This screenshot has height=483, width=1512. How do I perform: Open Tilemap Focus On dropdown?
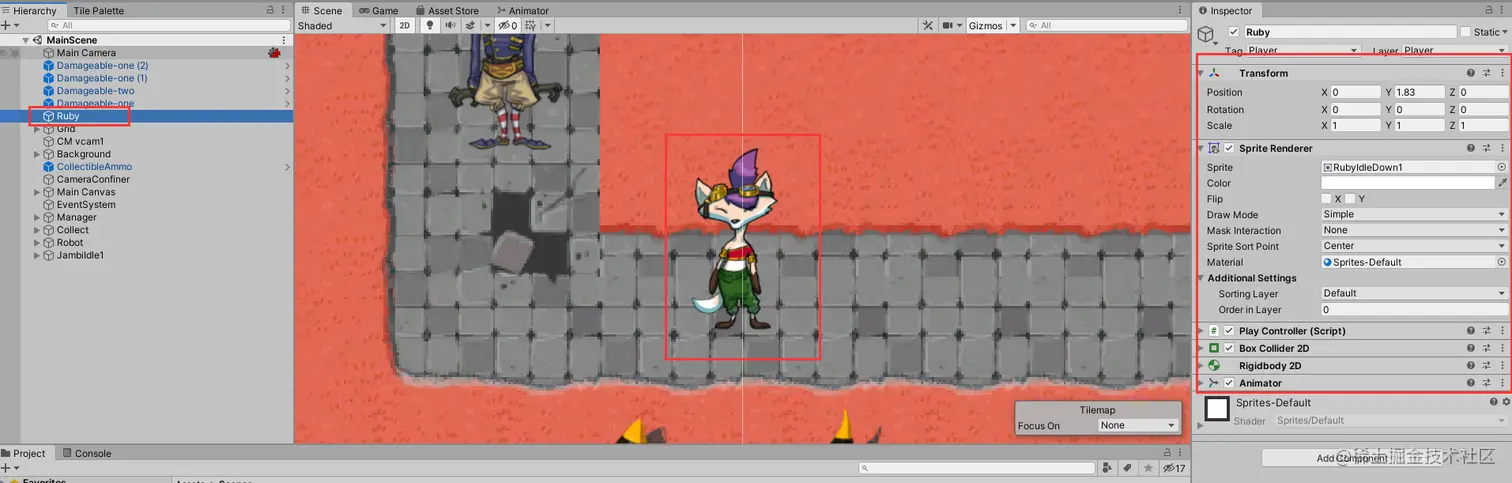click(1137, 425)
